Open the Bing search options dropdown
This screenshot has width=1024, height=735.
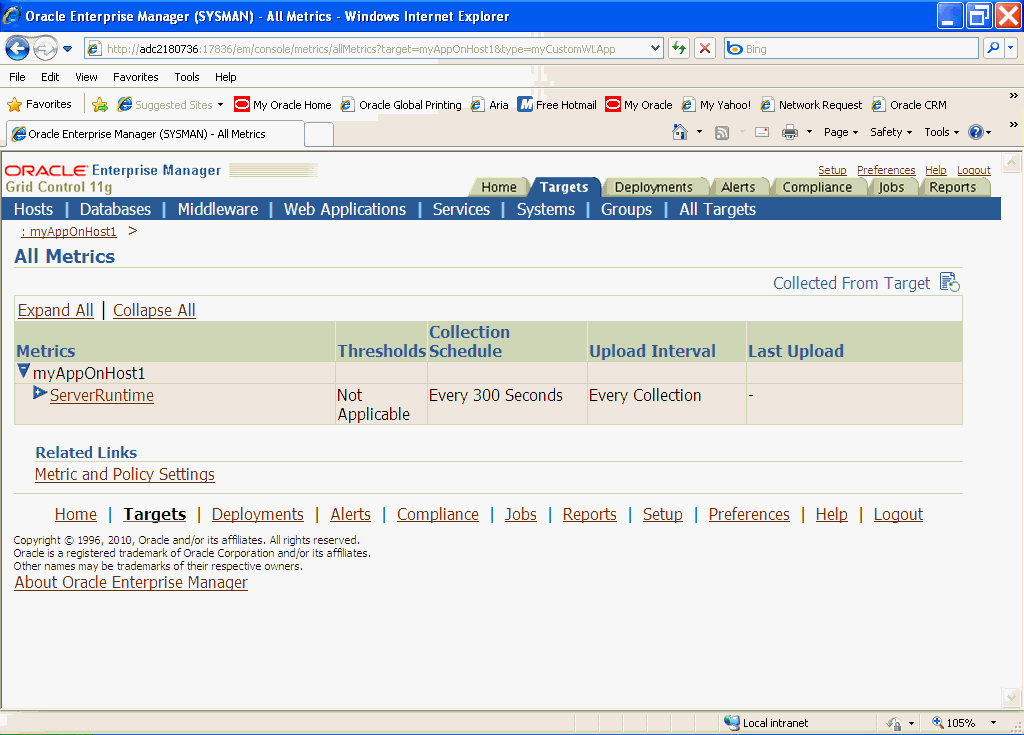point(1010,48)
